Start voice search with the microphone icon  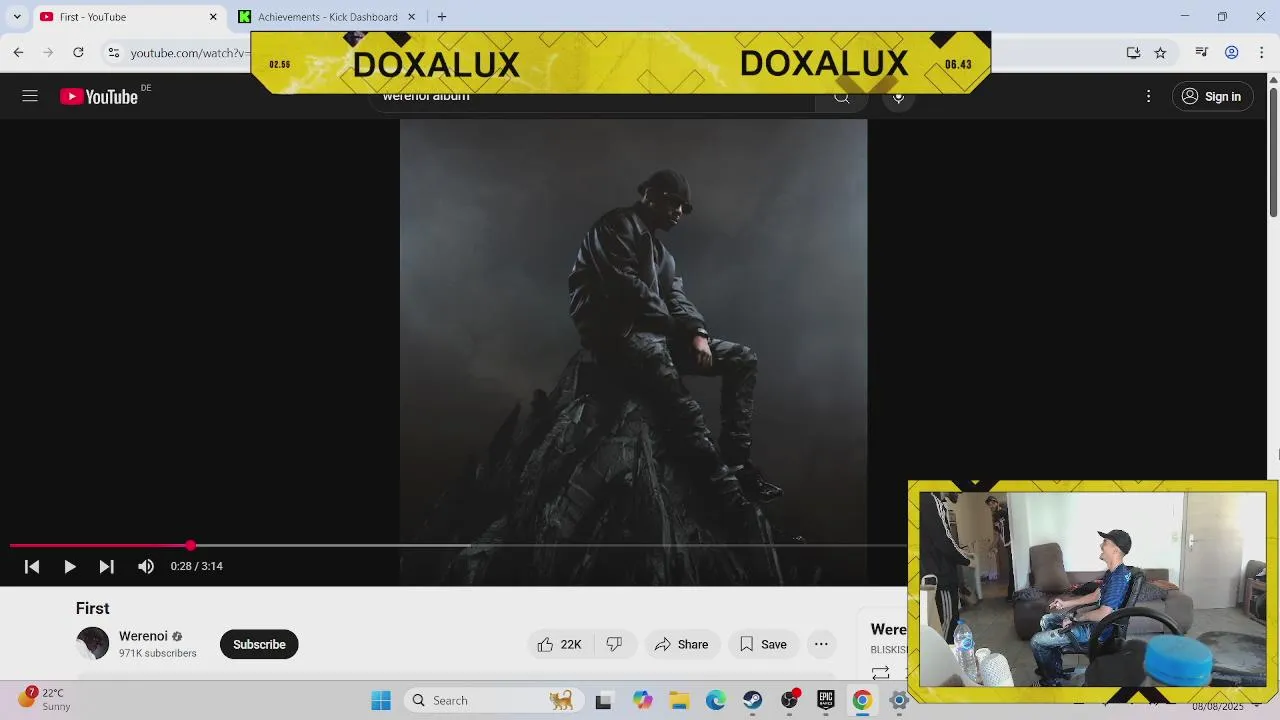[898, 98]
